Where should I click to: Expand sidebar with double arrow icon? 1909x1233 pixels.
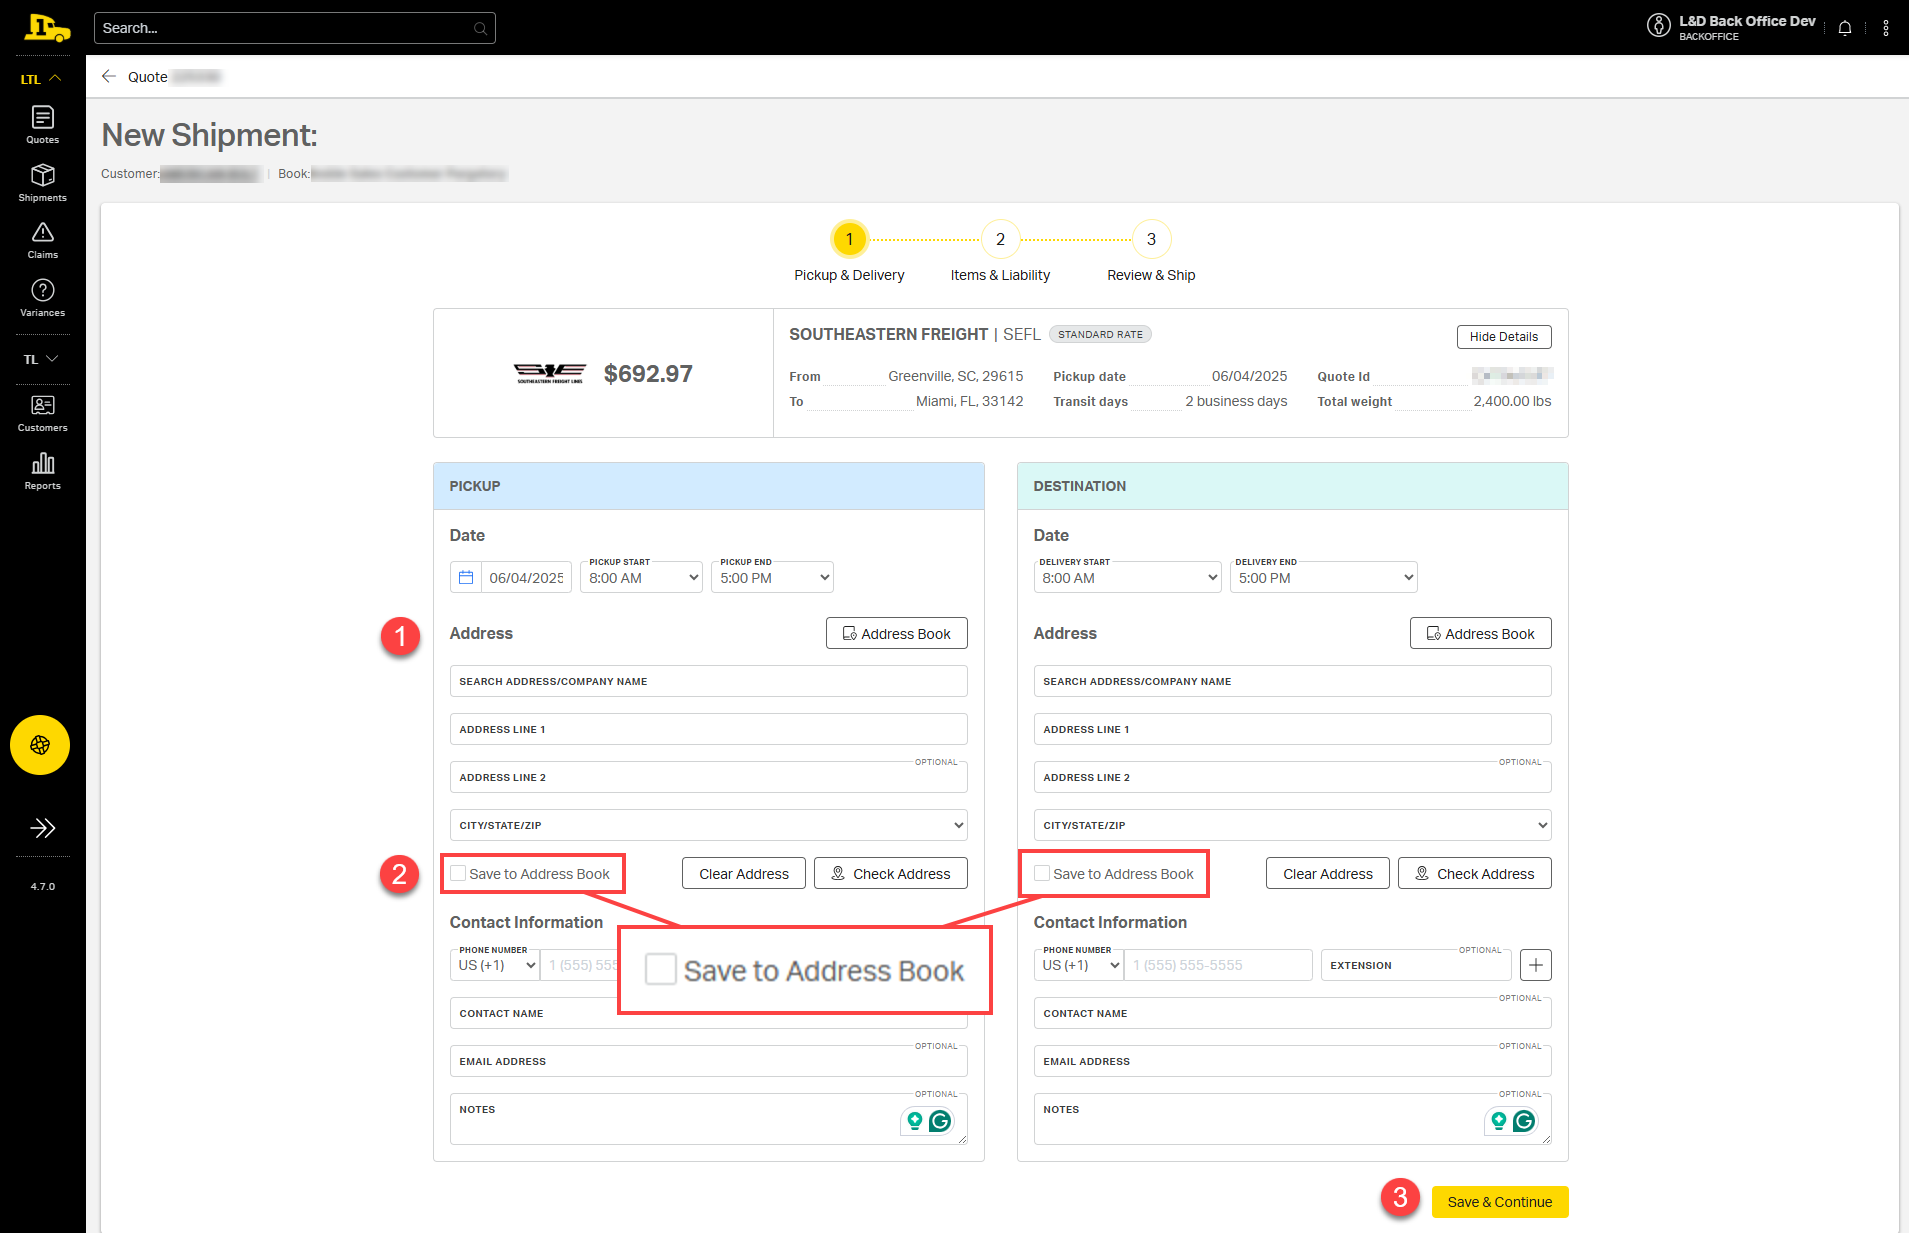point(42,828)
